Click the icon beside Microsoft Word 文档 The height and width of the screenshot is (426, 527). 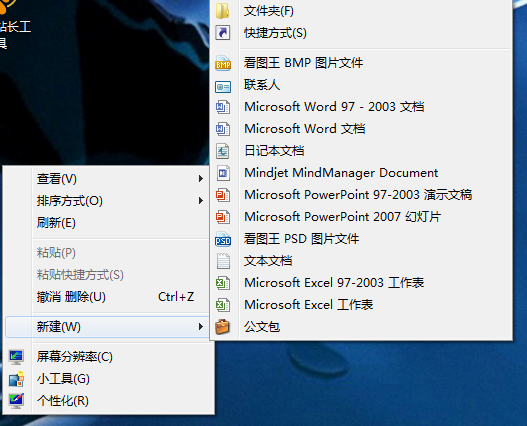pos(223,129)
